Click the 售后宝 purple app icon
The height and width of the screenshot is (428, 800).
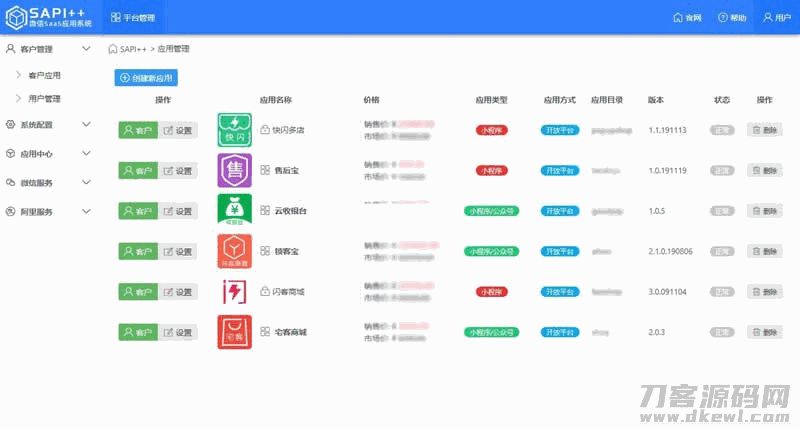tap(235, 170)
